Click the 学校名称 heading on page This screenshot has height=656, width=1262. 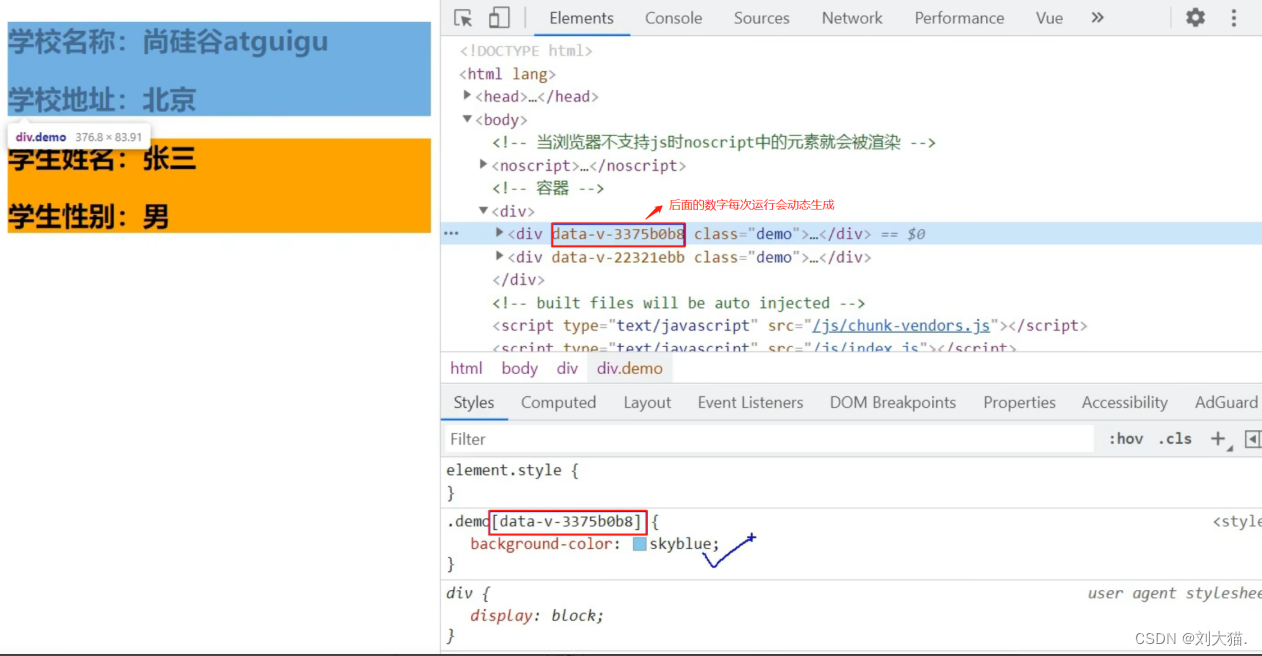point(168,41)
